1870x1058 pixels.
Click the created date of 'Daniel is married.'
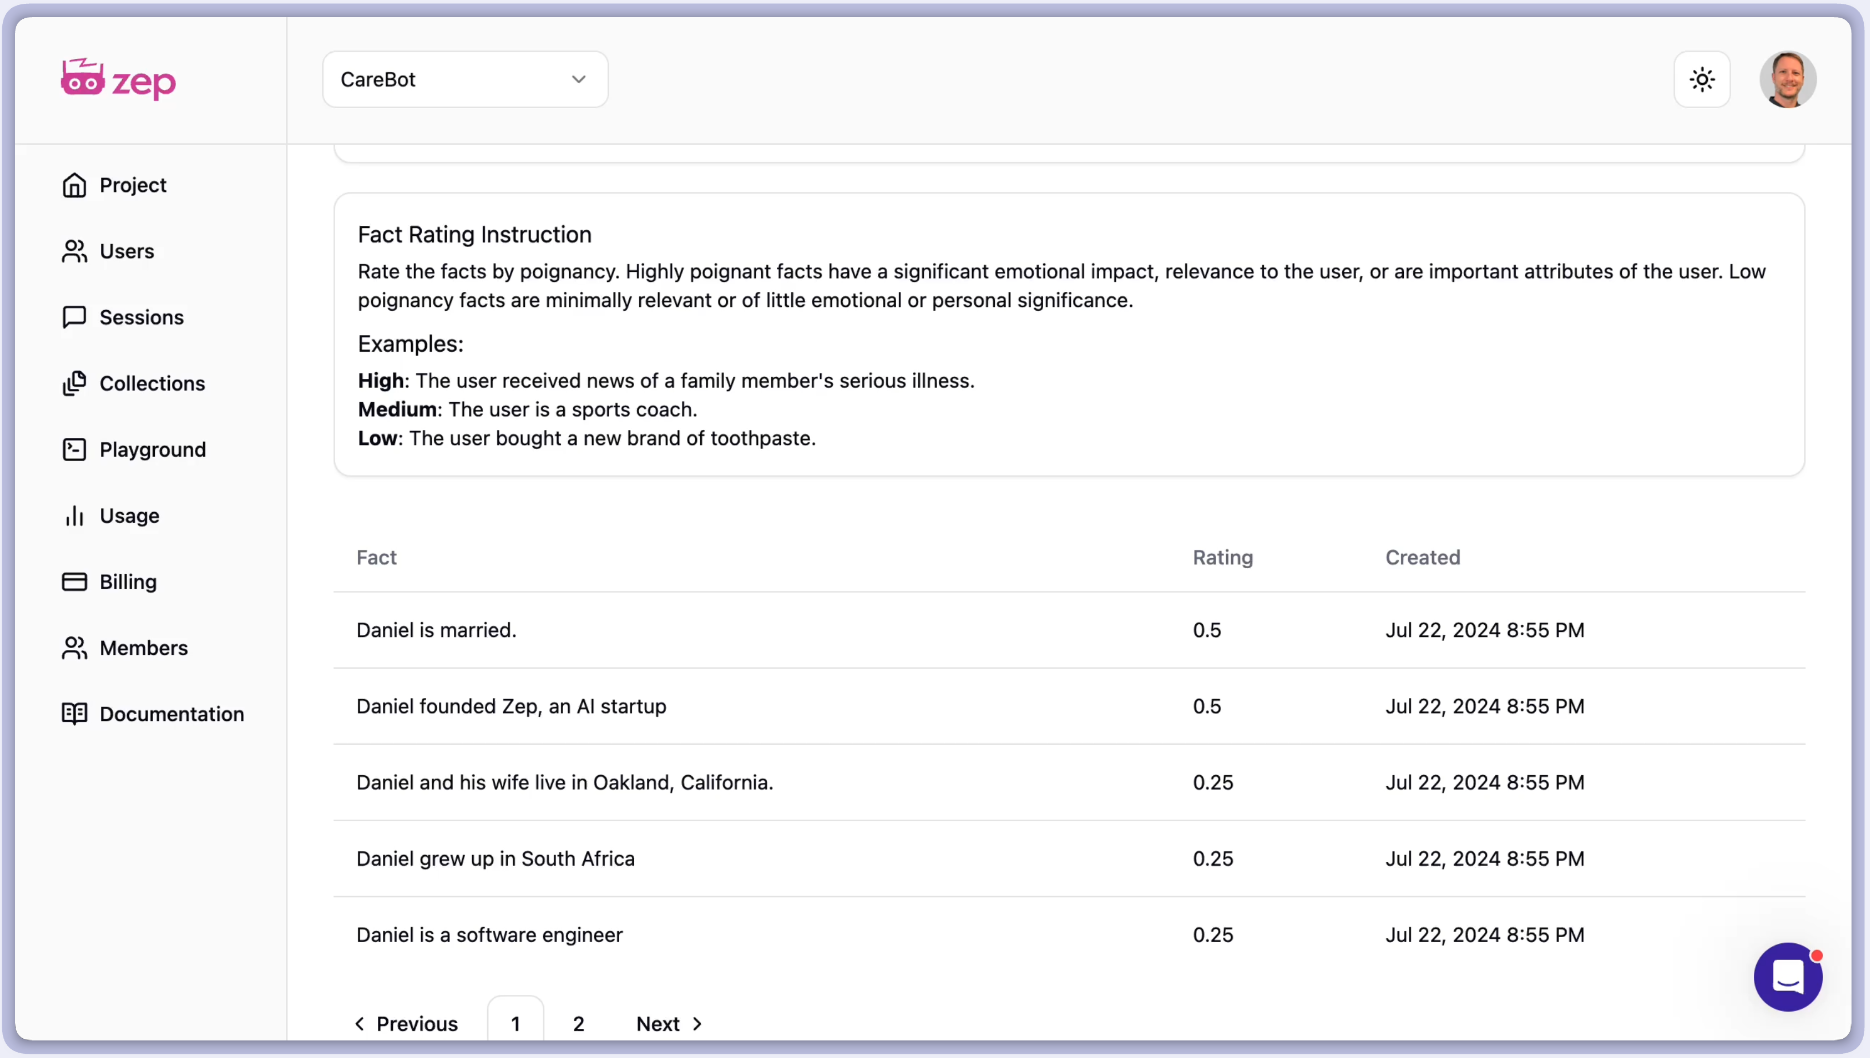[x=1485, y=630]
